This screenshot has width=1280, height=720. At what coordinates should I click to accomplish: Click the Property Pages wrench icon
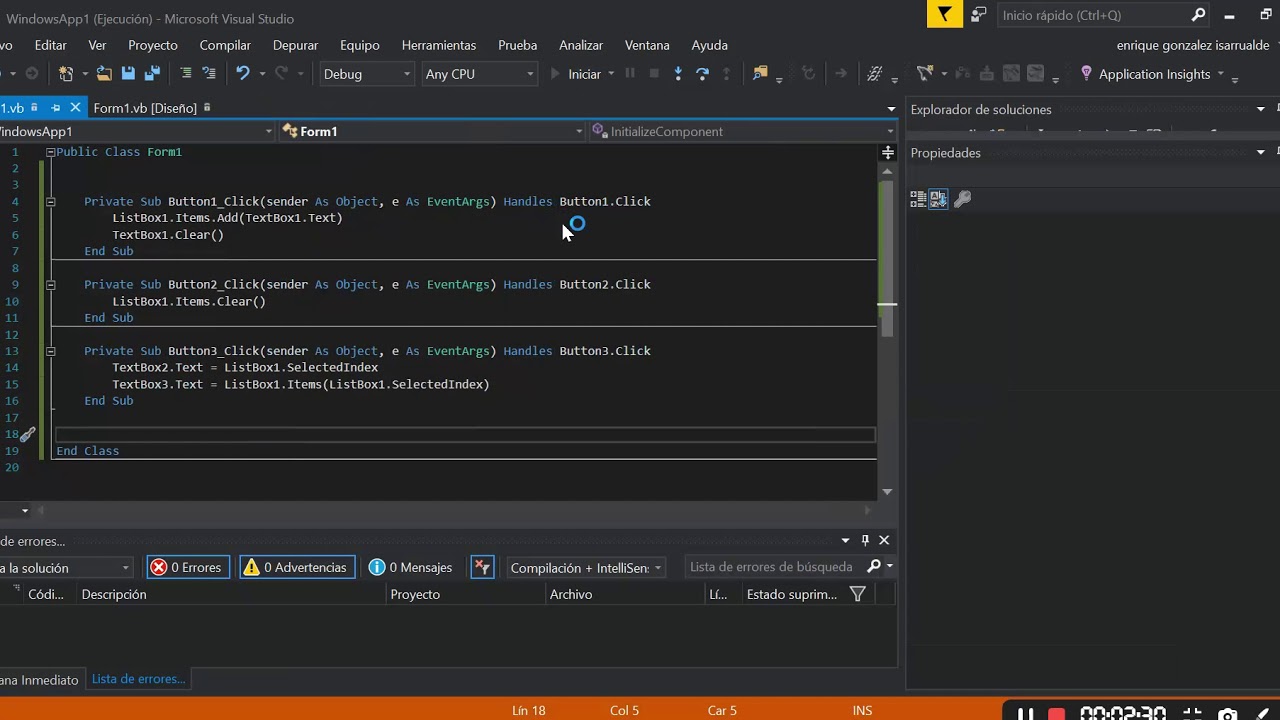[962, 200]
